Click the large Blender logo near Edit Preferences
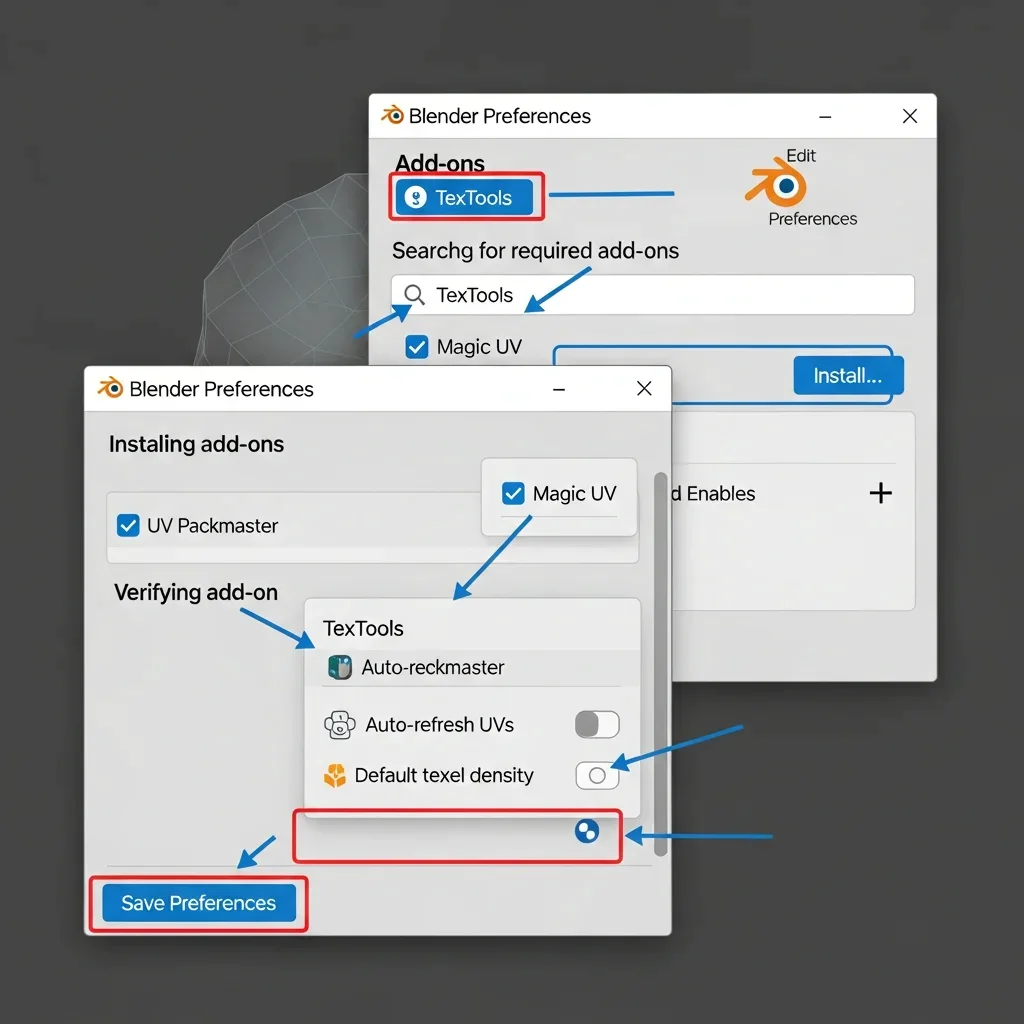 click(x=778, y=186)
